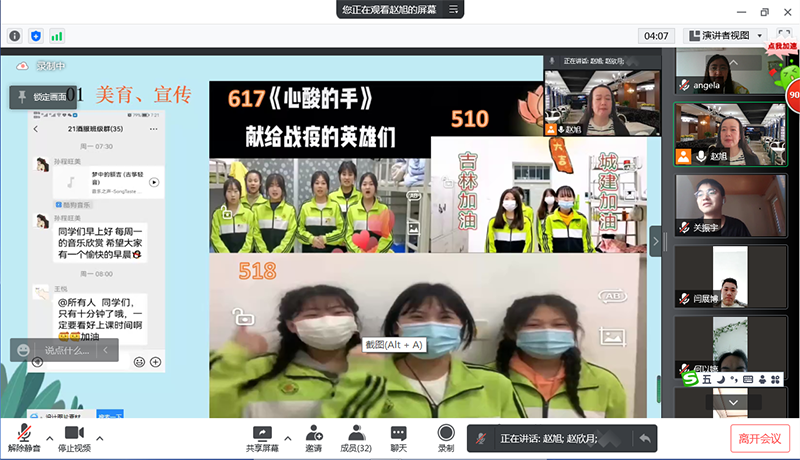Click the lock icon on the 518 video
This screenshot has width=800, height=460.
click(x=243, y=317)
